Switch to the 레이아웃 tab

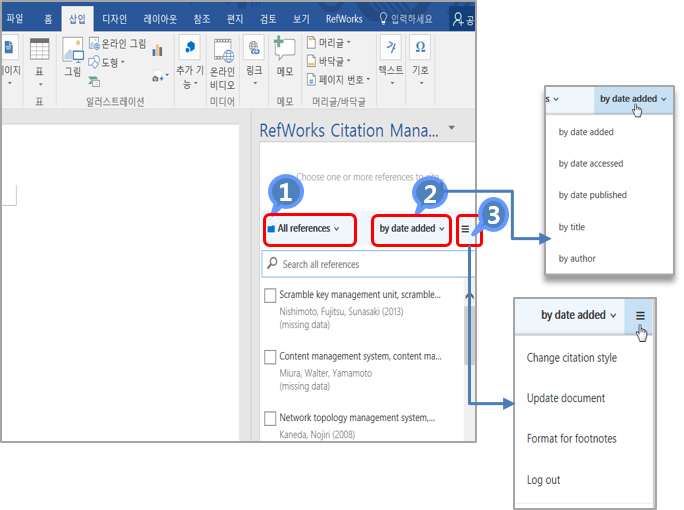click(x=160, y=19)
